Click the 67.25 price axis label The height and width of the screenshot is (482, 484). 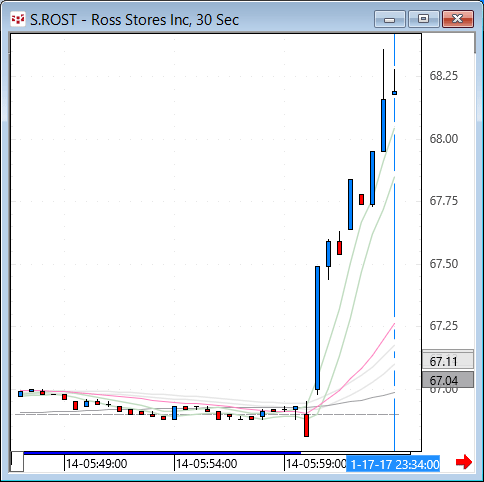[x=444, y=326]
